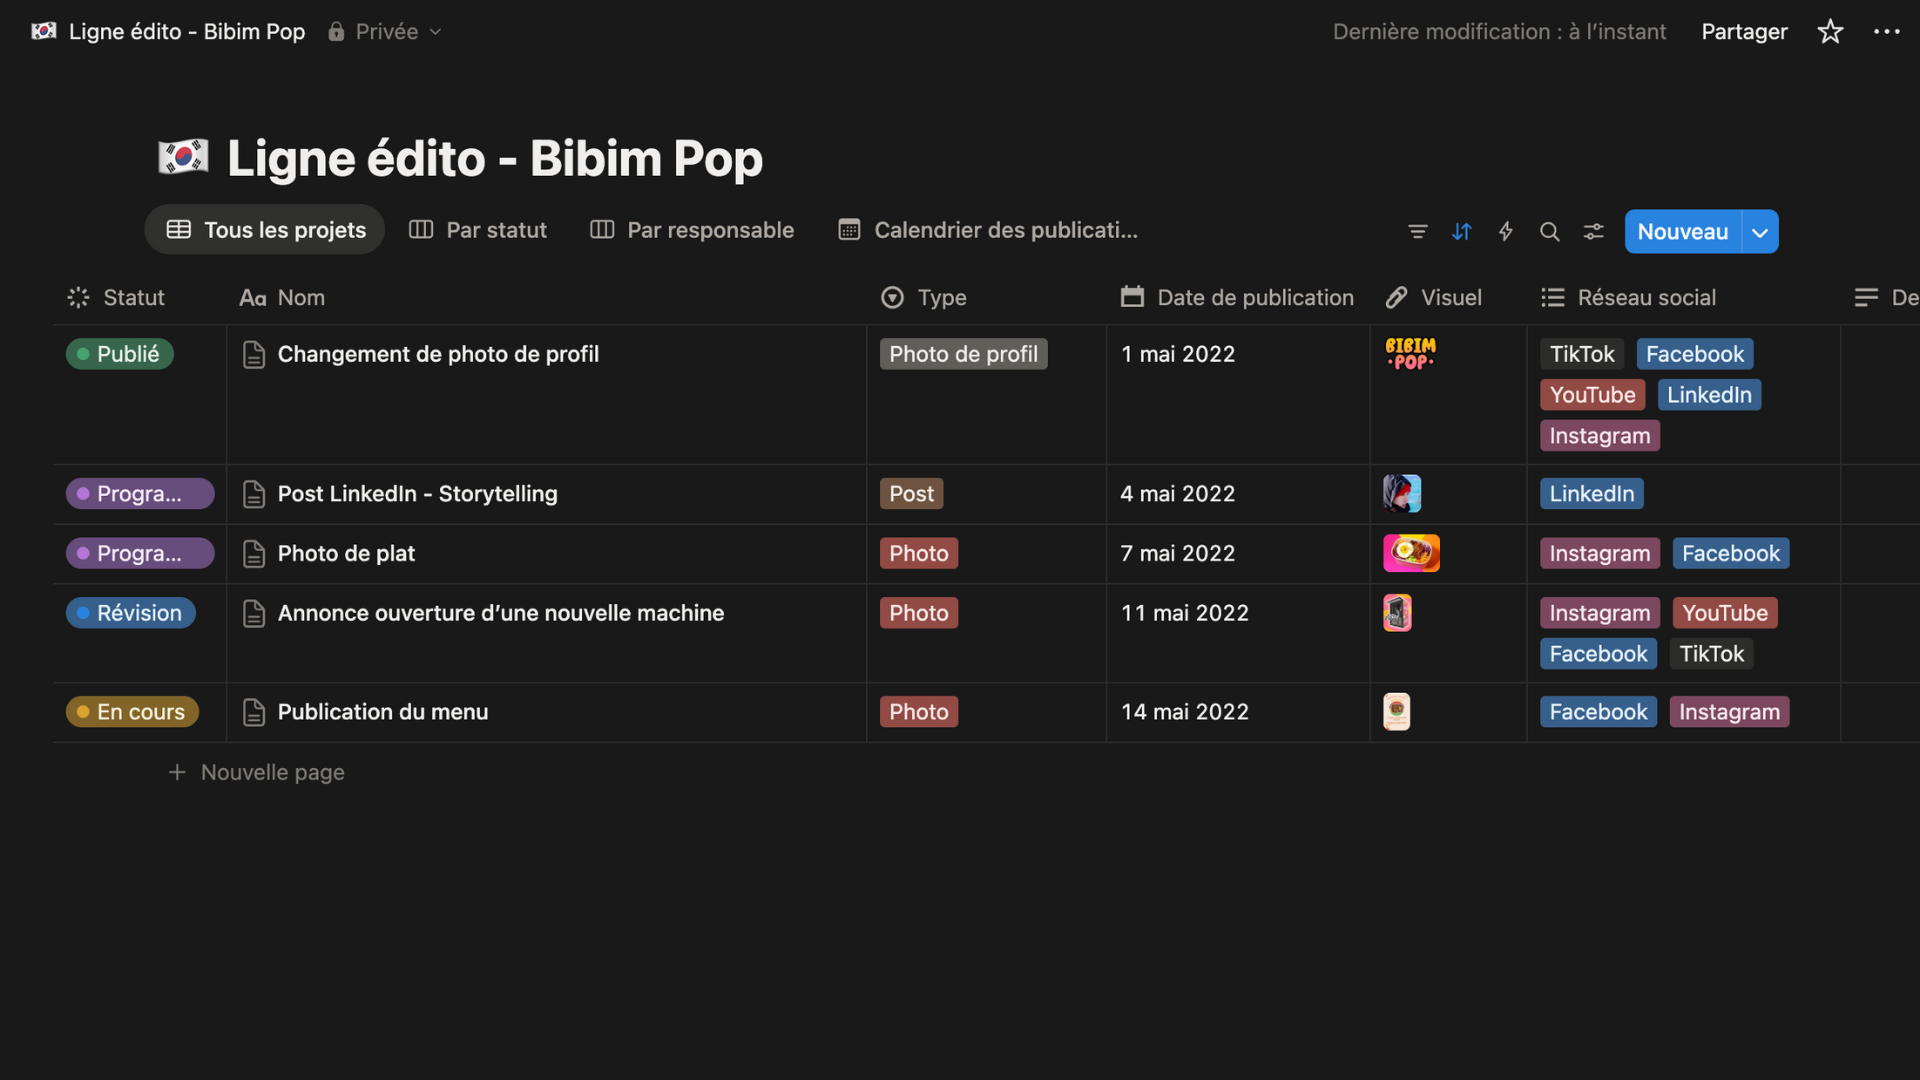
Task: Click the Publié green status tag
Action: coord(120,354)
